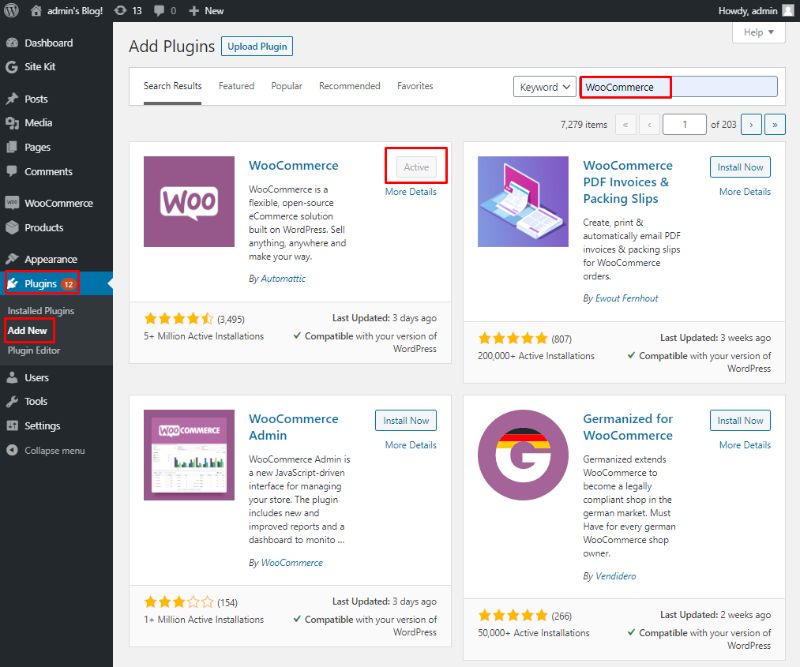This screenshot has width=800, height=667.
Task: Click the Products box icon
Action: 12,228
